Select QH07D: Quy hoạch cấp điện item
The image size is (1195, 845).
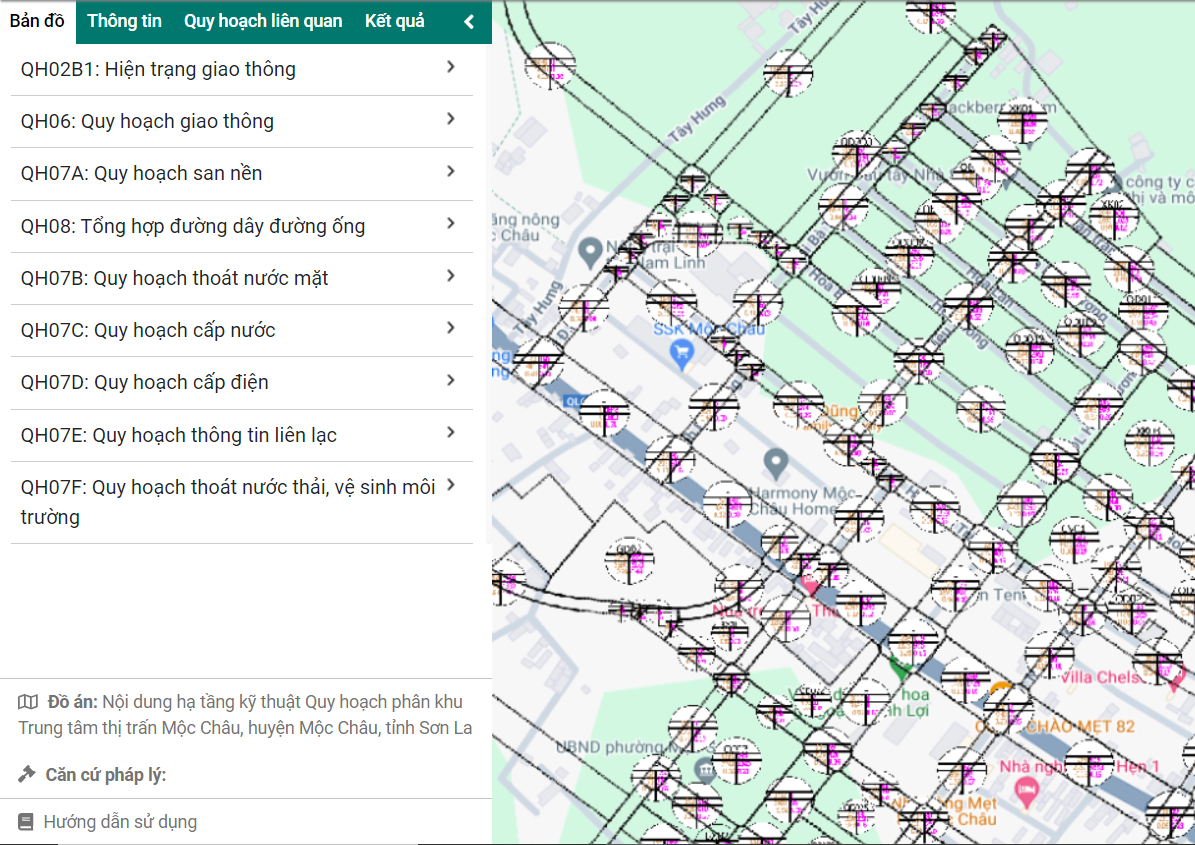tap(145, 382)
